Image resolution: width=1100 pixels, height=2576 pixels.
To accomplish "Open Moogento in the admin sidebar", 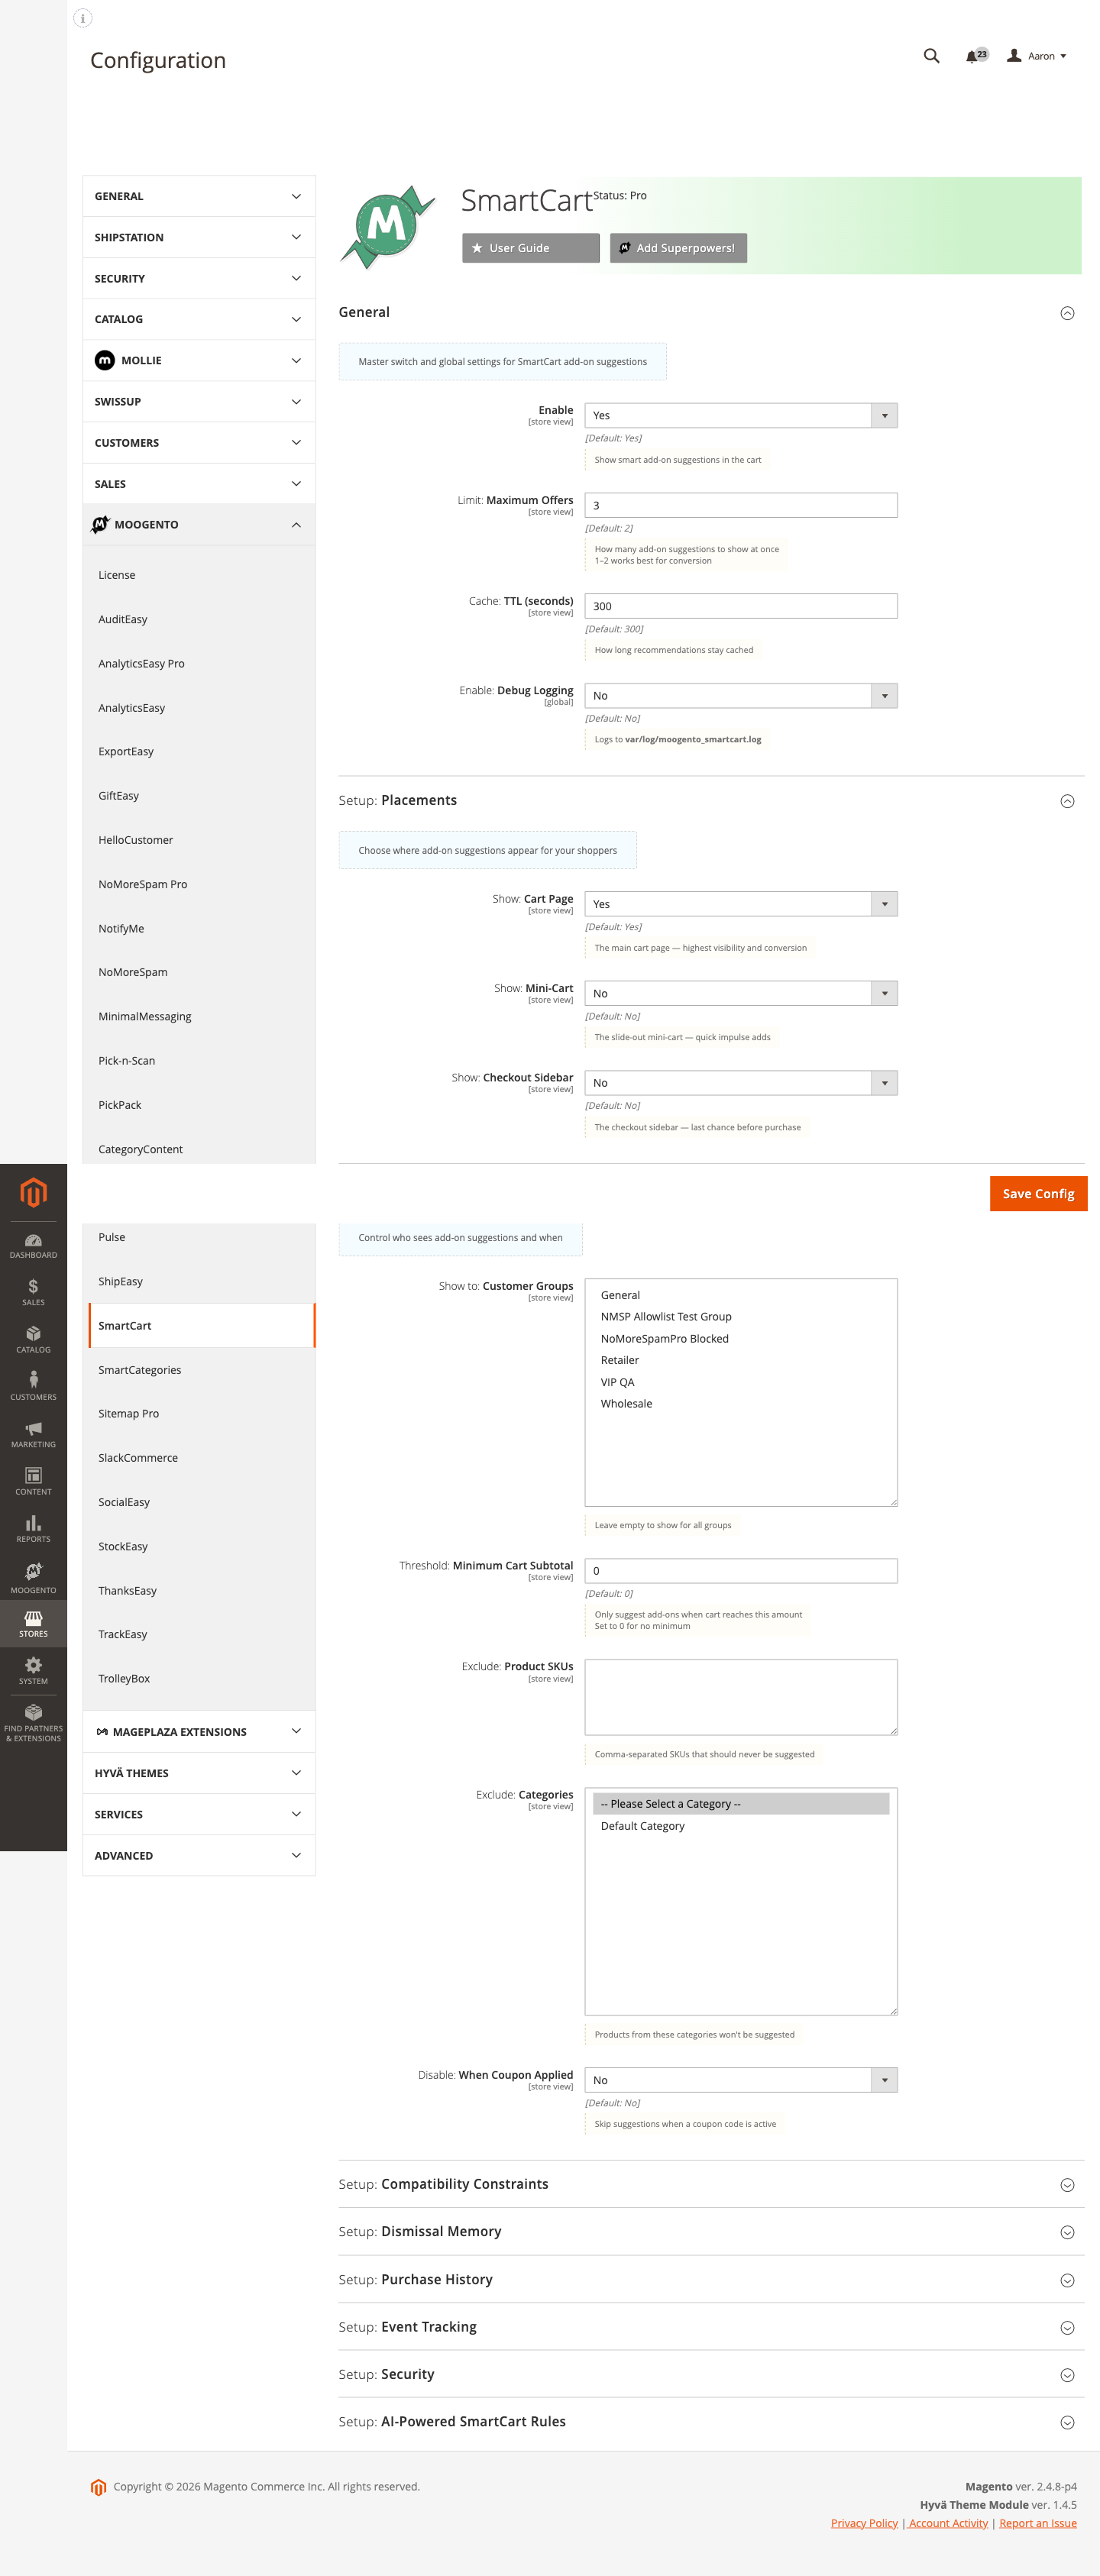I will (x=33, y=1577).
